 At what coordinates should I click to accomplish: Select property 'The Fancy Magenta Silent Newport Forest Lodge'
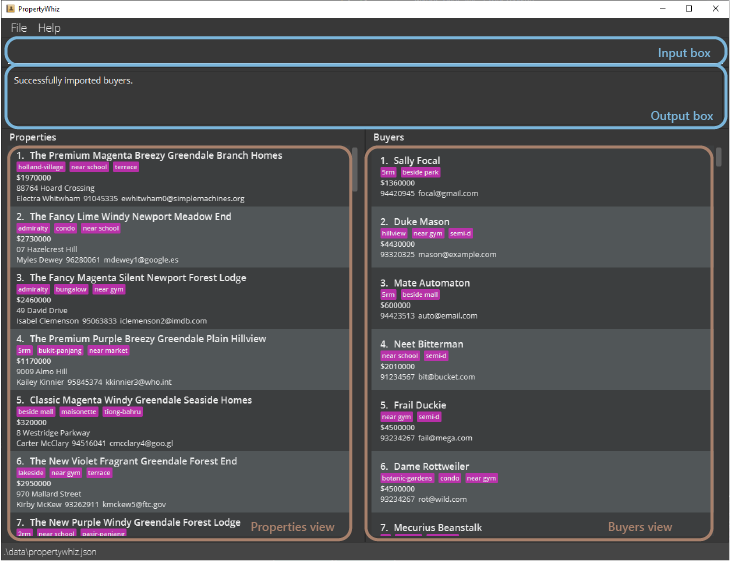click(x=179, y=298)
